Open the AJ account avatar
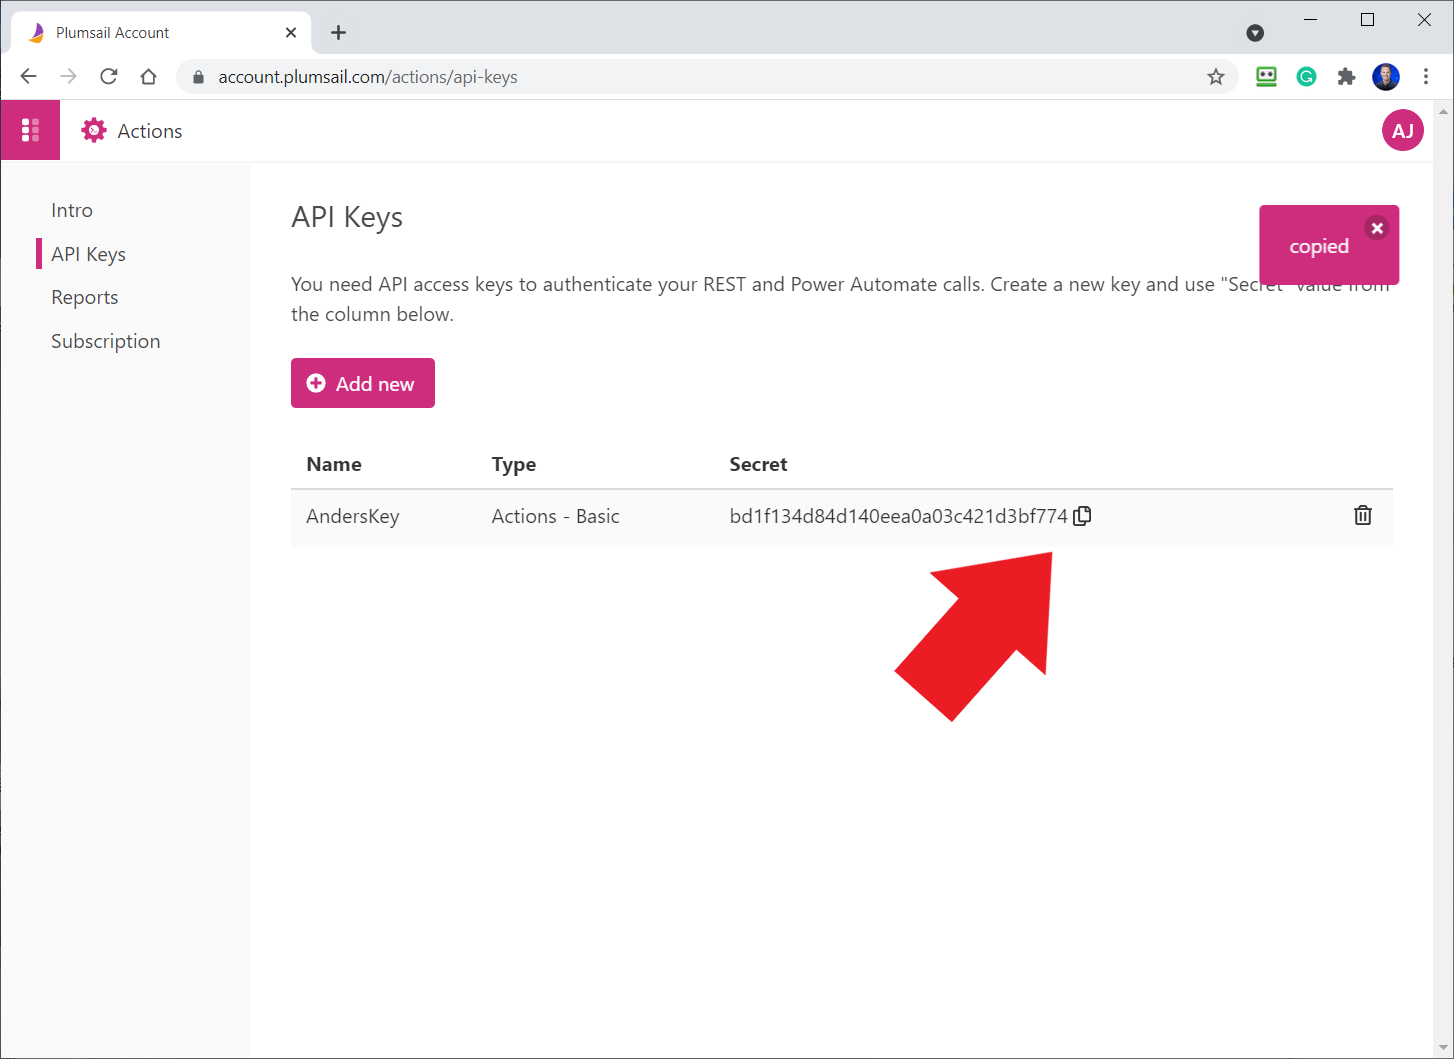This screenshot has width=1454, height=1059. tap(1403, 130)
